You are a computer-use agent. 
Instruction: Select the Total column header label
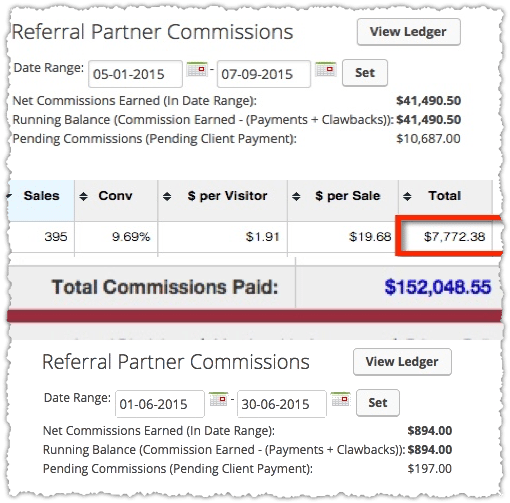[445, 196]
